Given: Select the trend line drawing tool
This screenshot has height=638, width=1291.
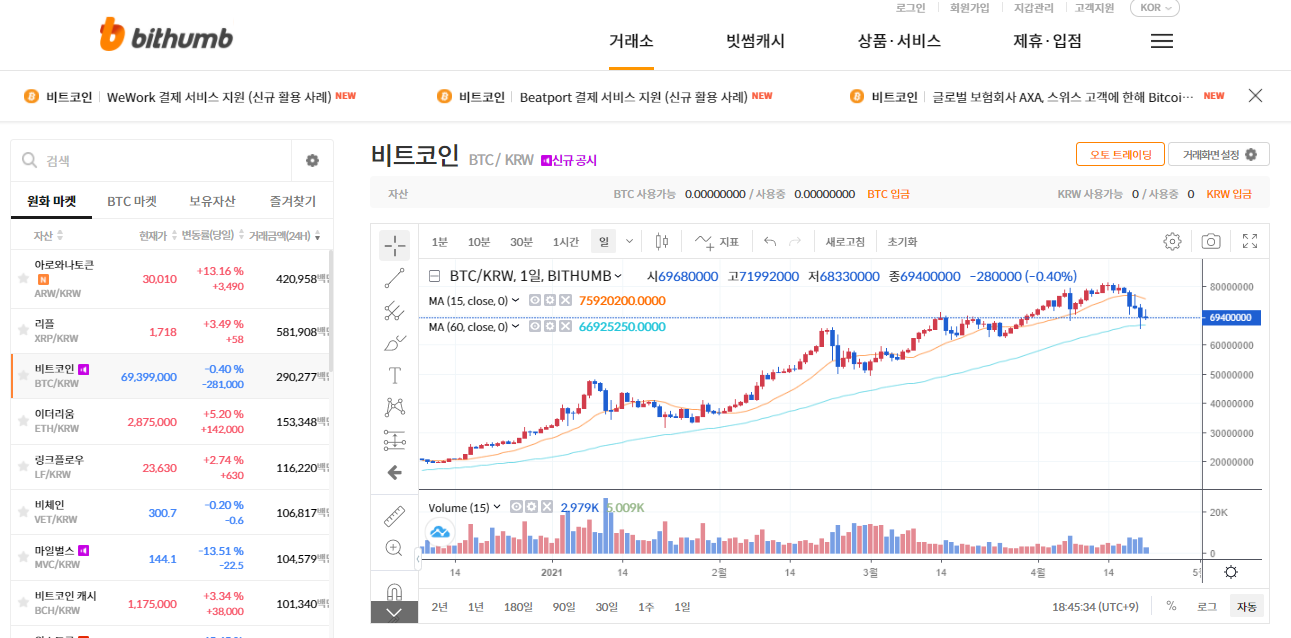Looking at the screenshot, I should (x=394, y=278).
